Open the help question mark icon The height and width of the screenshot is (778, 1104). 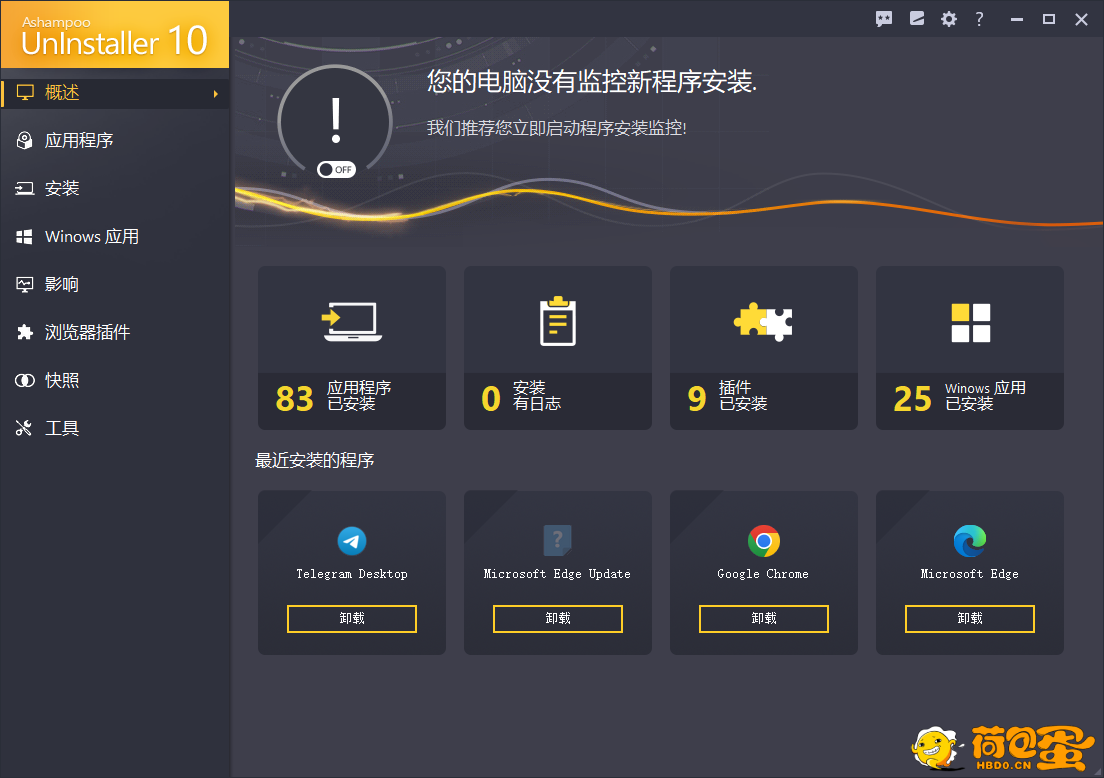[x=979, y=19]
